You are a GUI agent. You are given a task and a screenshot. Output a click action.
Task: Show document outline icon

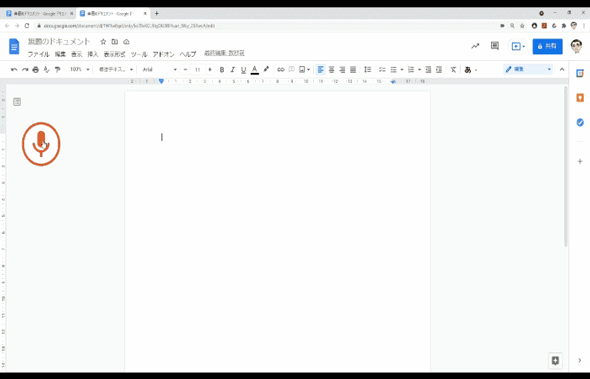[x=17, y=102]
